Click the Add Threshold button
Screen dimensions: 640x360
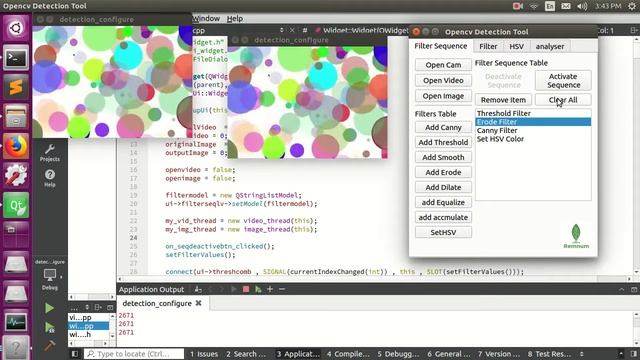[x=443, y=142]
